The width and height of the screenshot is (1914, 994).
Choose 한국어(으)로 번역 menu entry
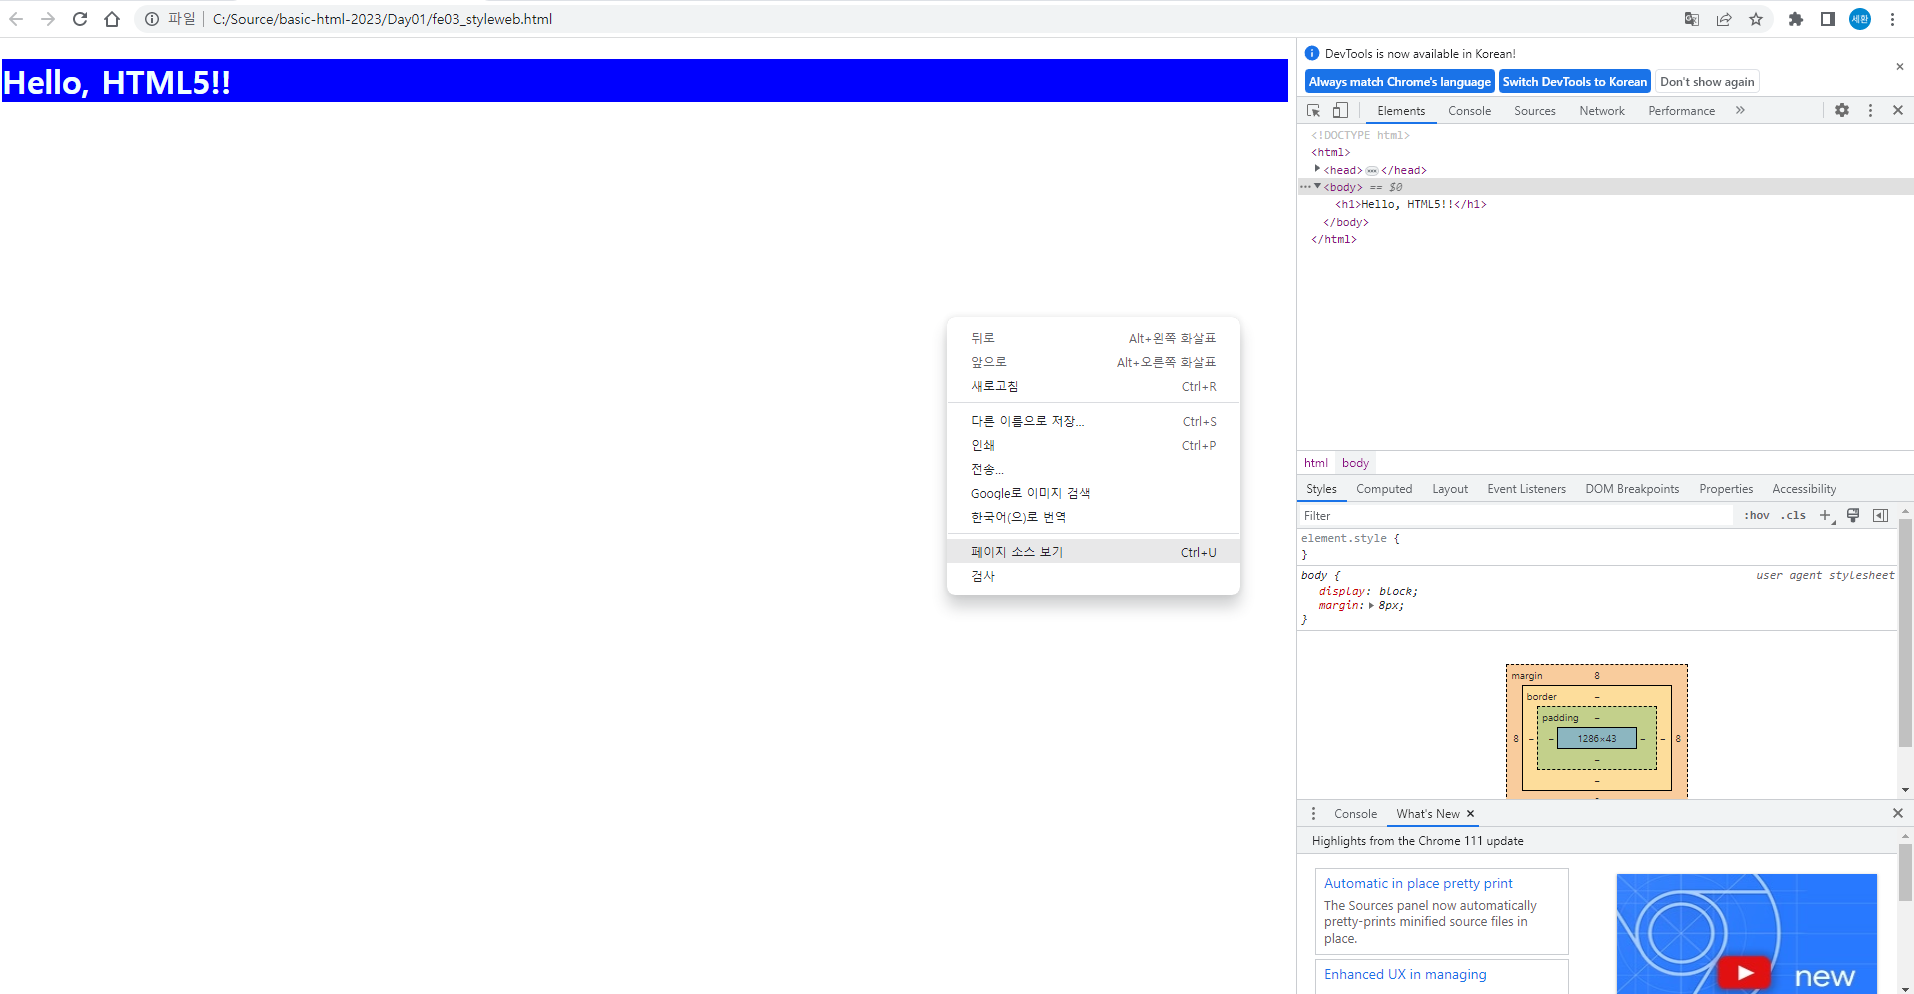(x=1093, y=517)
